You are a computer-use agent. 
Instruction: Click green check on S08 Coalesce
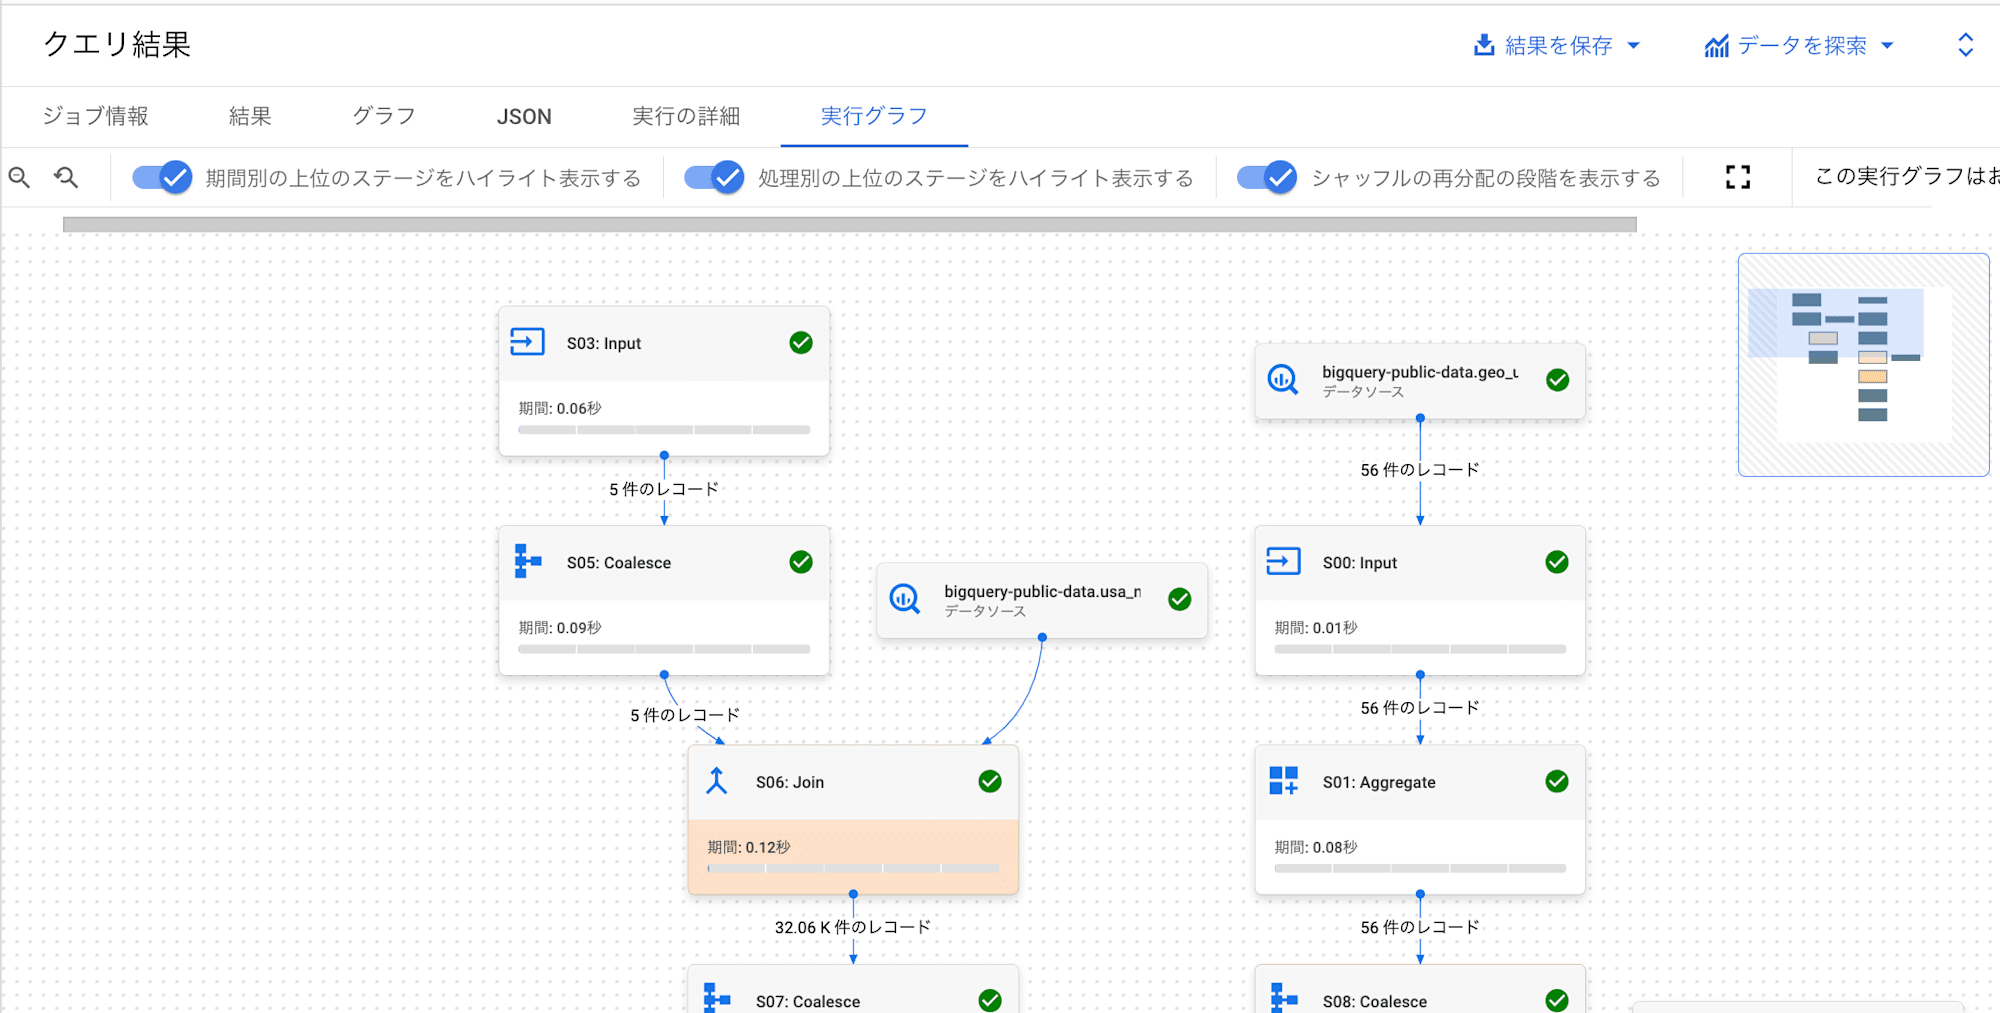pyautogui.click(x=1557, y=1000)
